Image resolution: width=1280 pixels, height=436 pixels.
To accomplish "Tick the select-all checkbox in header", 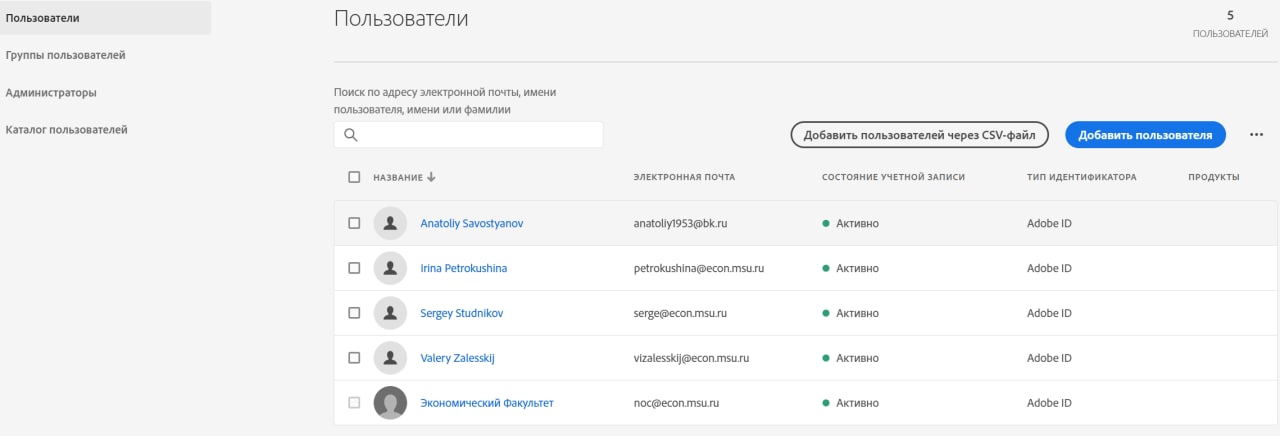I will [354, 177].
